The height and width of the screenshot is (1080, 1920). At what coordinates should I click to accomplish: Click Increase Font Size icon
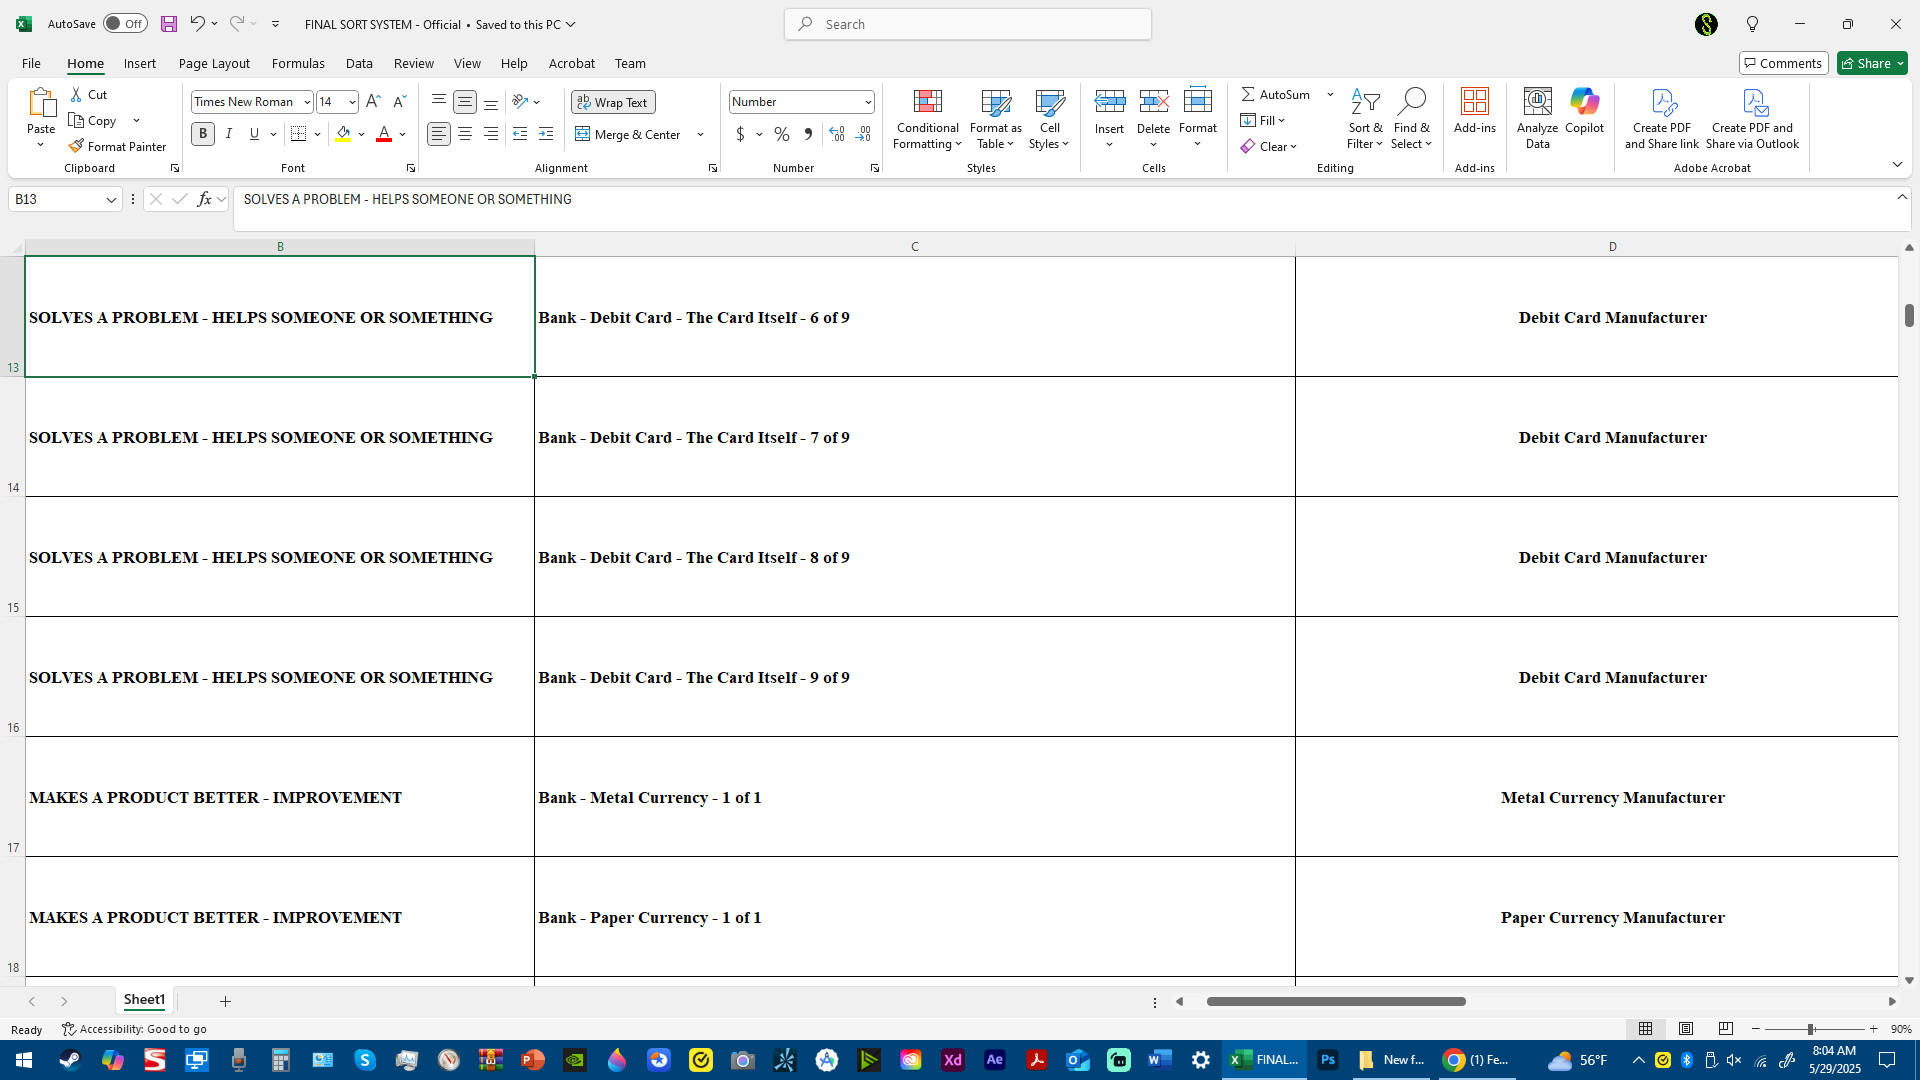pos(373,101)
